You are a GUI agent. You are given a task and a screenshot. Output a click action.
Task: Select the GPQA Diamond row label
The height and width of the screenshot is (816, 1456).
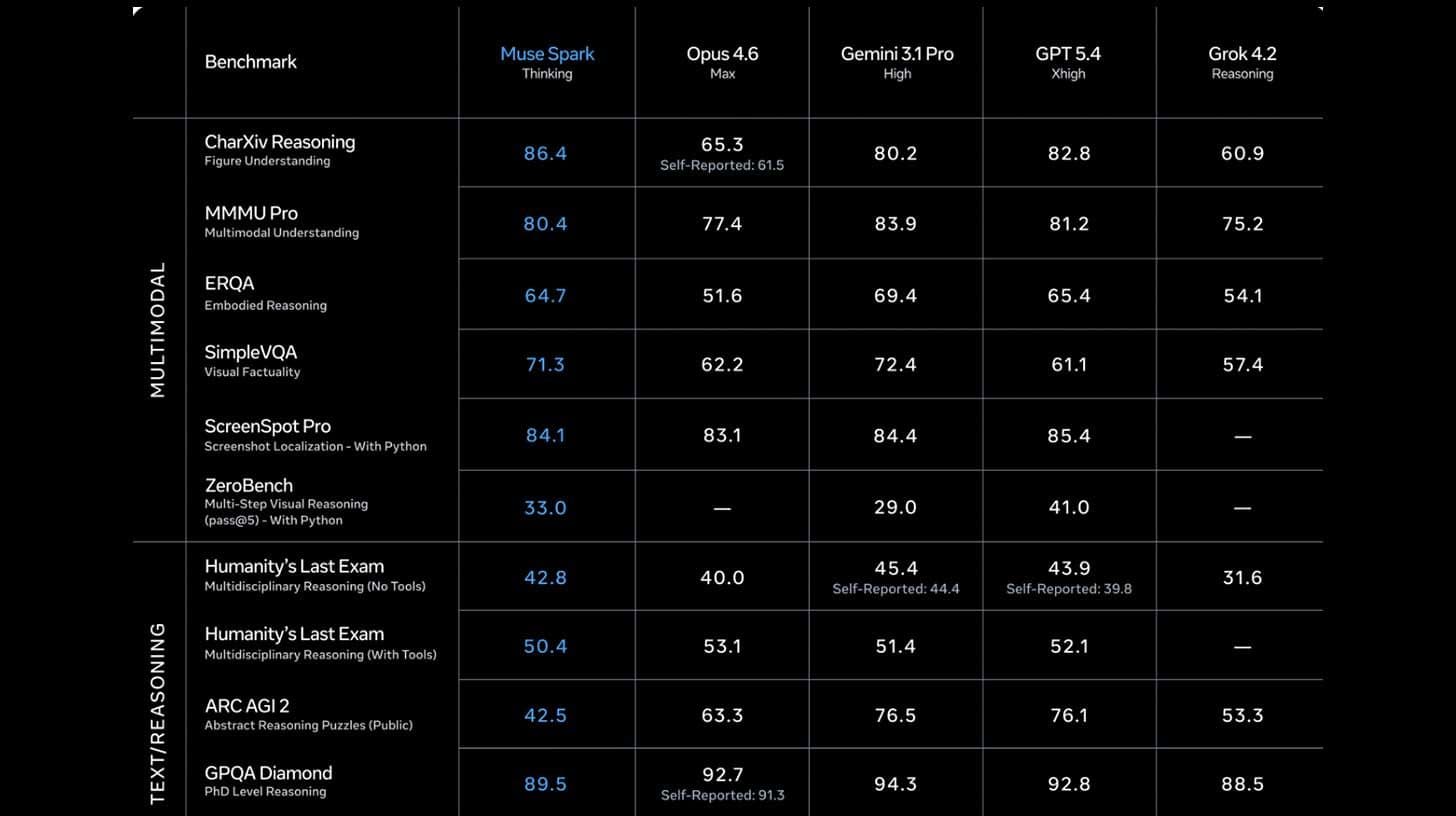point(268,773)
